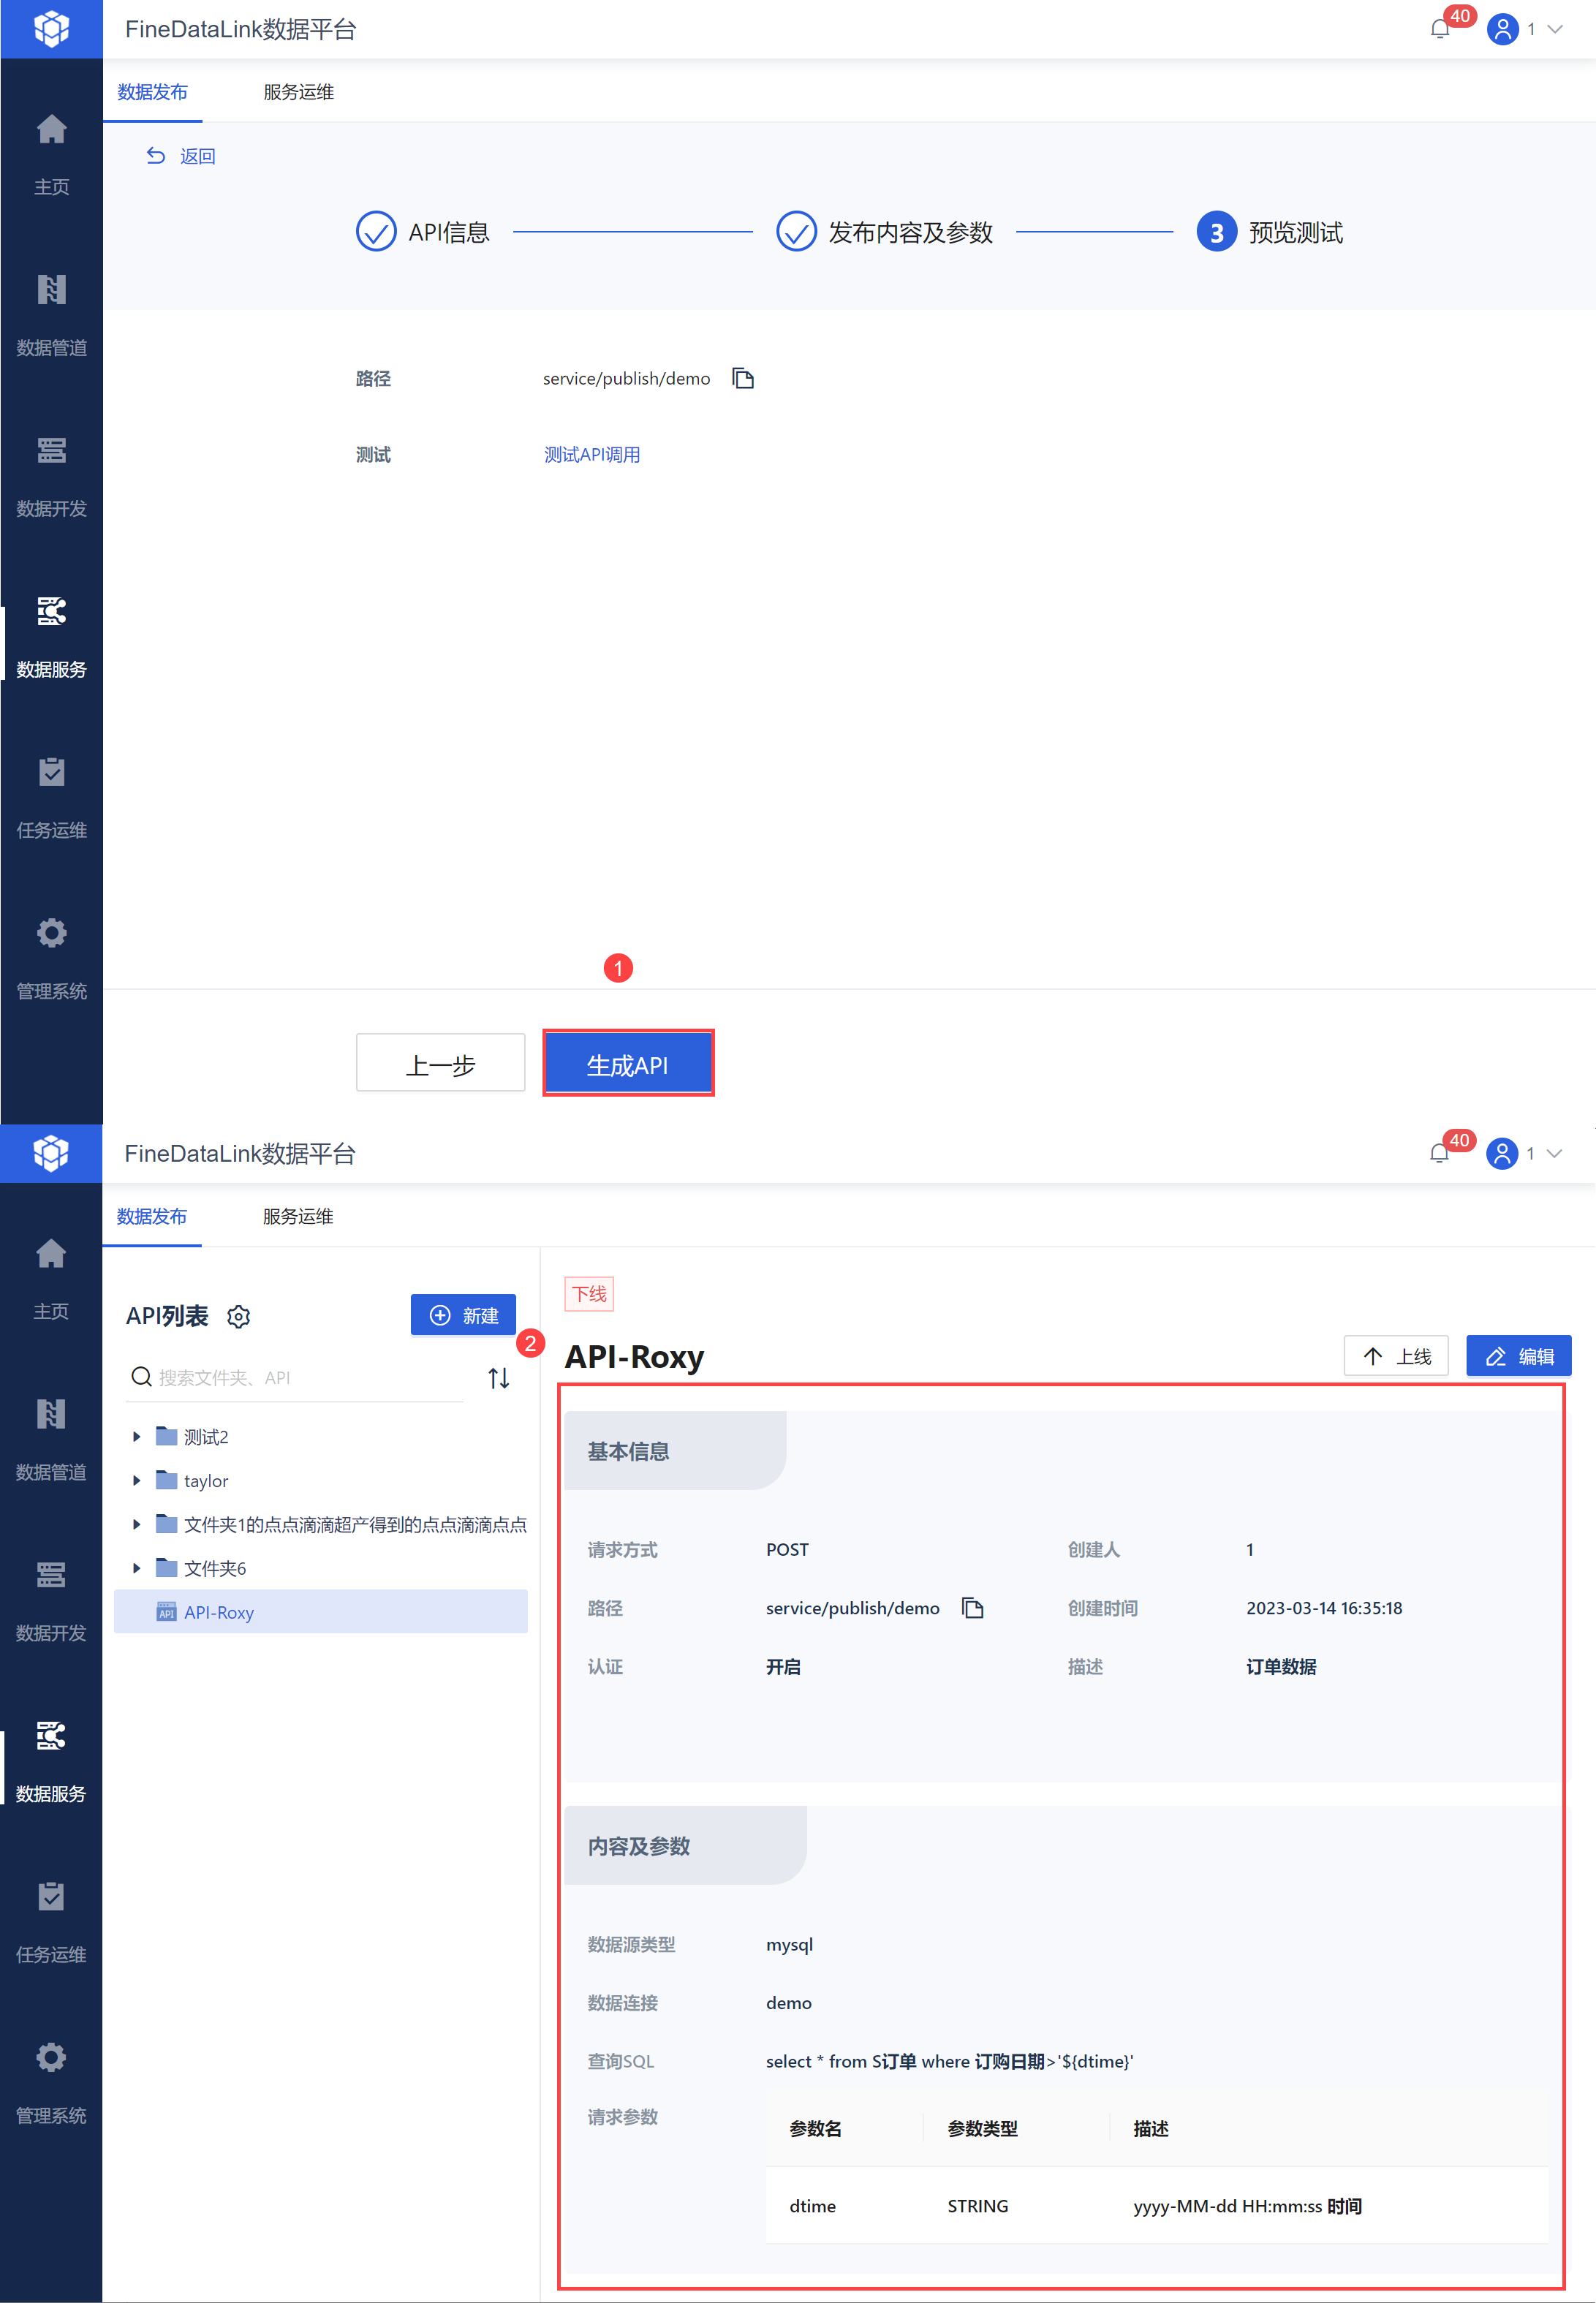Click the API列表 settings gear icon
Screen dimensions: 1596x2303
(238, 1316)
